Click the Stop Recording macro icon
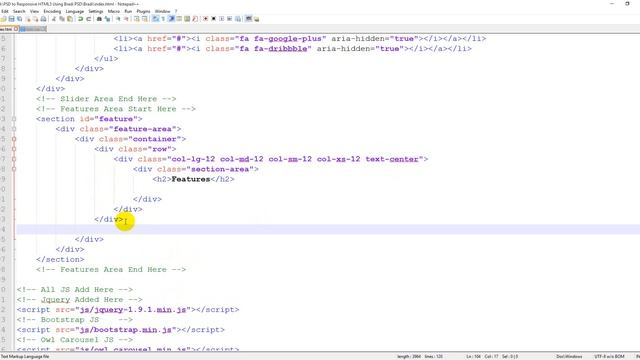 [213, 19]
